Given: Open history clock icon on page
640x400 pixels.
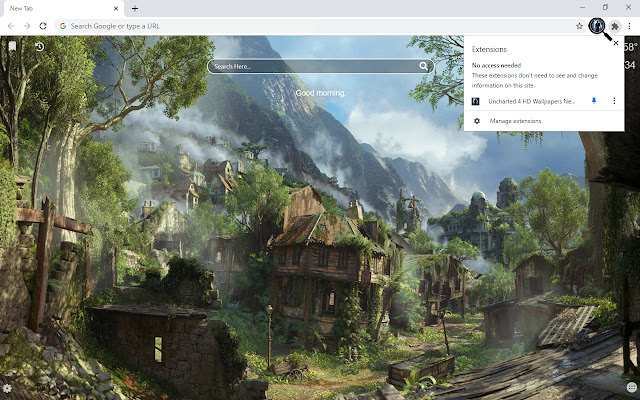Looking at the screenshot, I should [x=39, y=47].
